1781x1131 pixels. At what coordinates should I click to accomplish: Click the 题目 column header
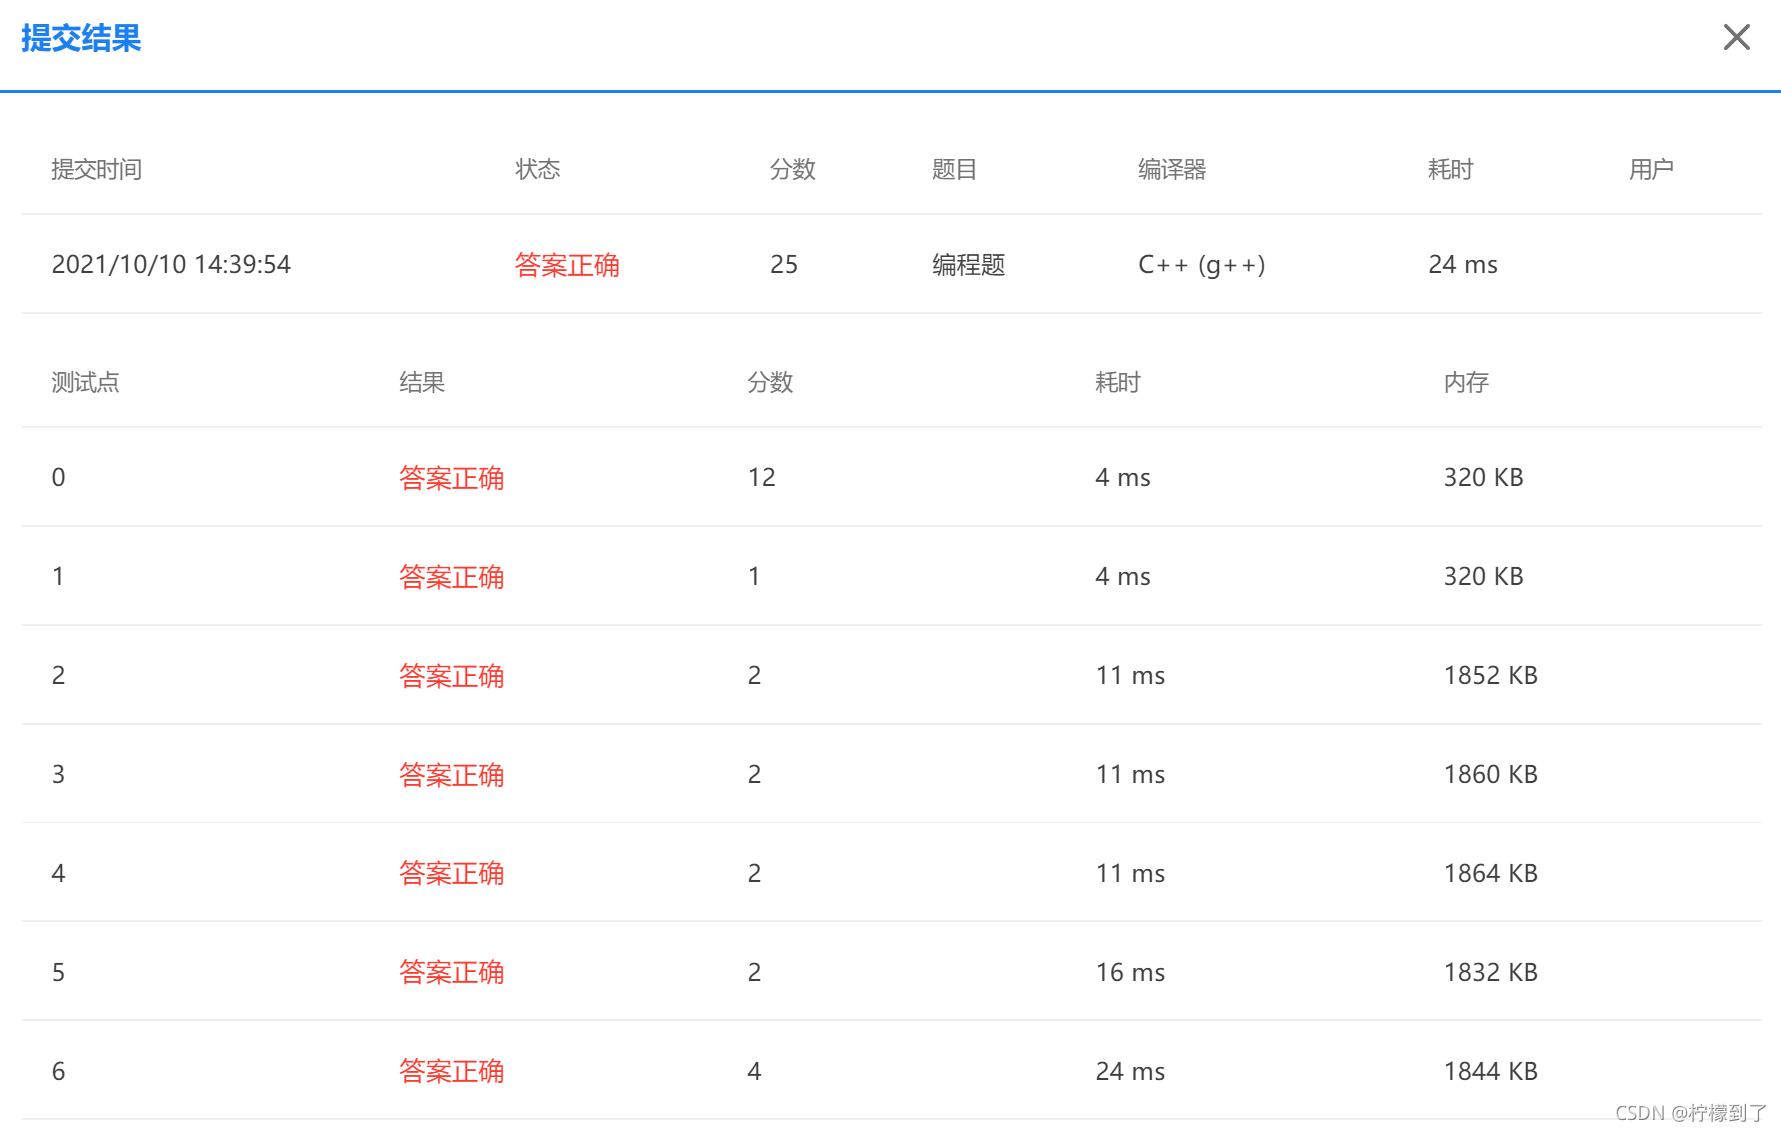click(x=954, y=170)
